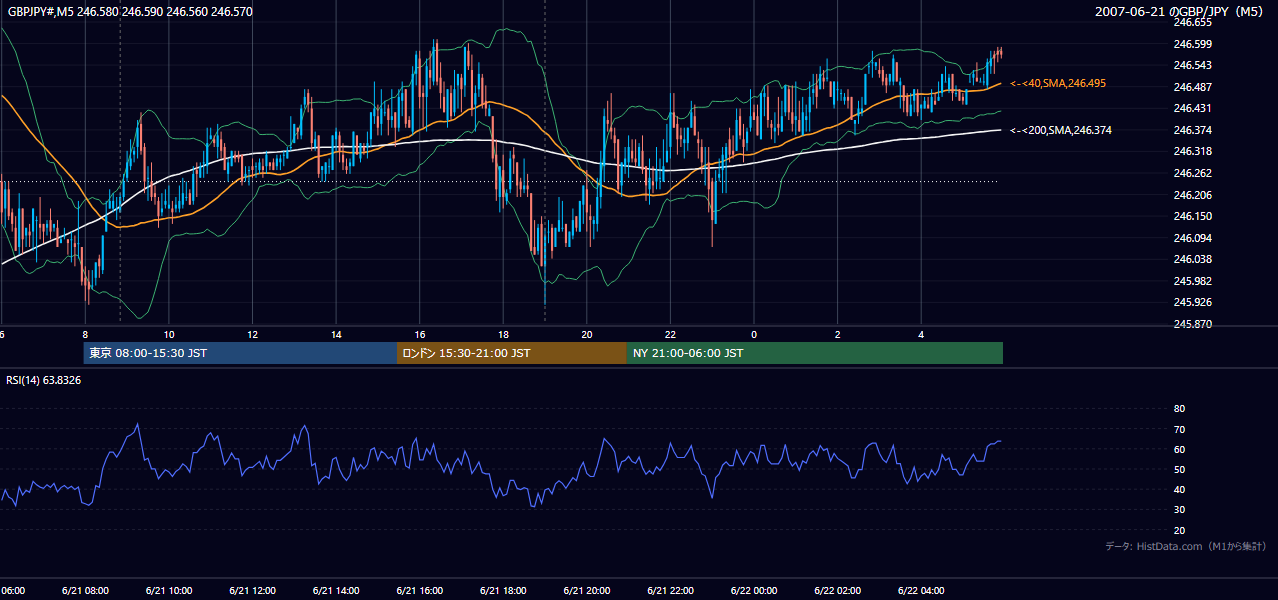The height and width of the screenshot is (600, 1278).
Task: Click the GBPJPY#,M5 chart title text
Action: pyautogui.click(x=130, y=12)
